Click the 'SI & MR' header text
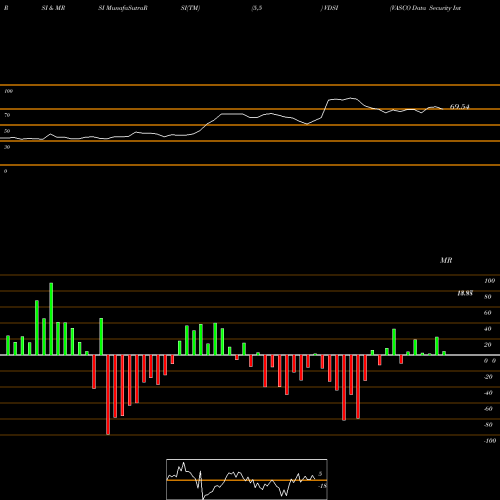 click(53, 8)
